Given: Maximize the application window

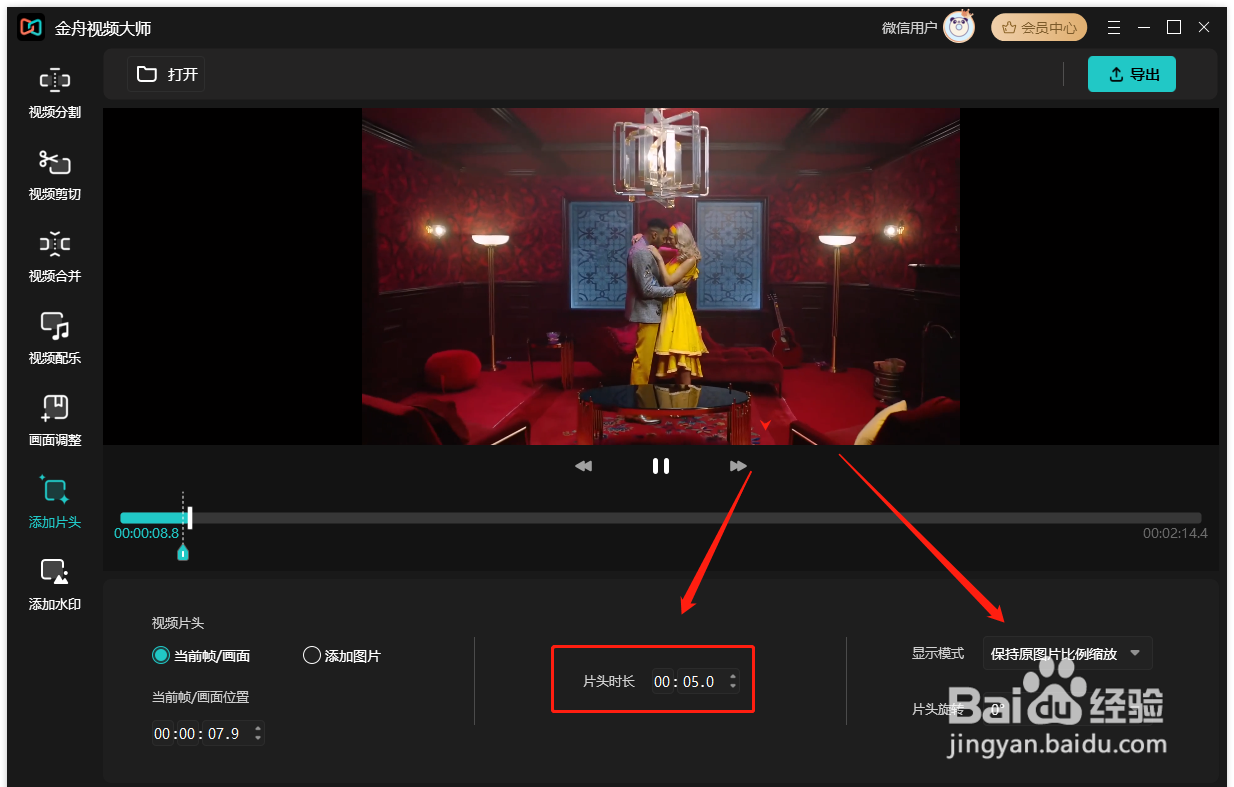Looking at the screenshot, I should tap(1174, 28).
